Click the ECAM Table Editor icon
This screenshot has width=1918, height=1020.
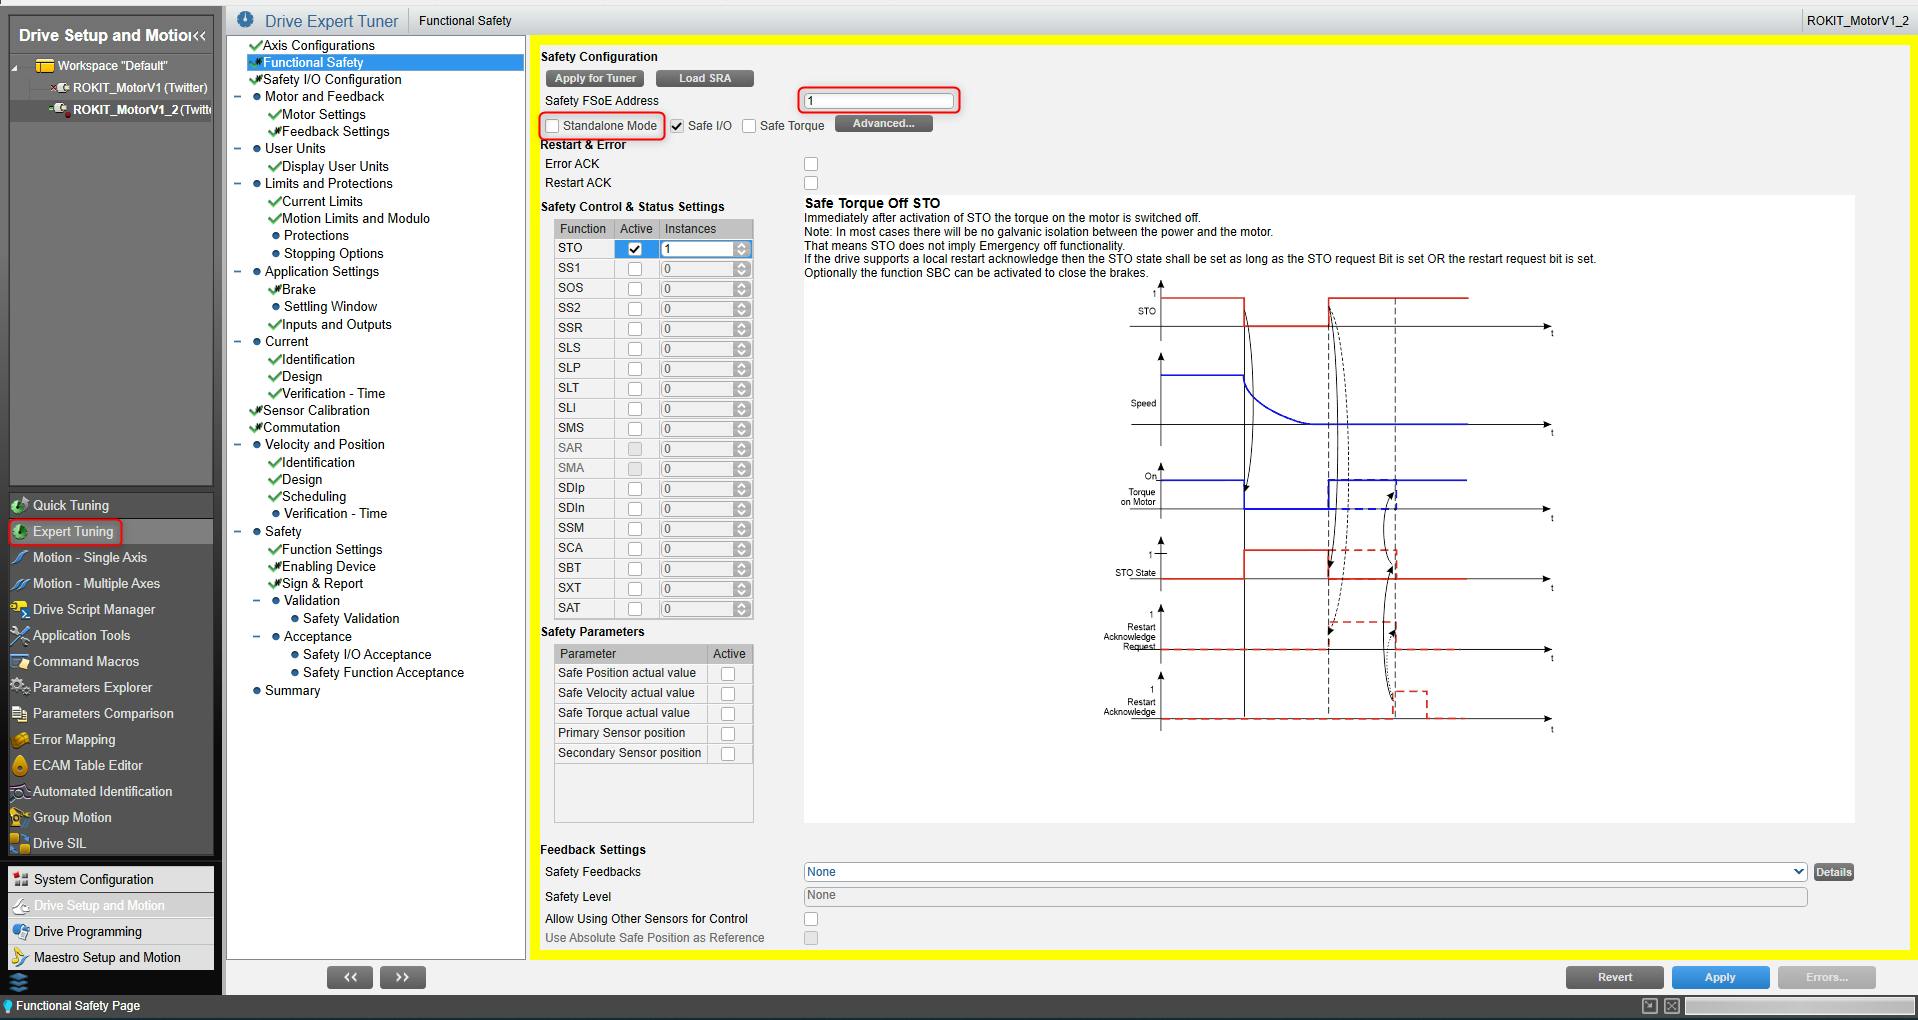20,765
